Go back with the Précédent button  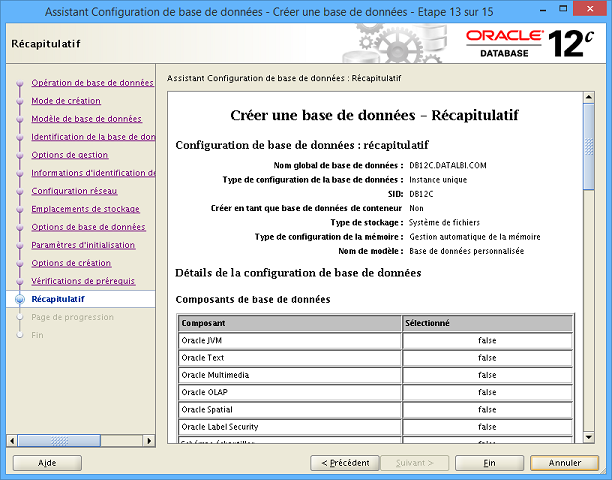click(345, 463)
